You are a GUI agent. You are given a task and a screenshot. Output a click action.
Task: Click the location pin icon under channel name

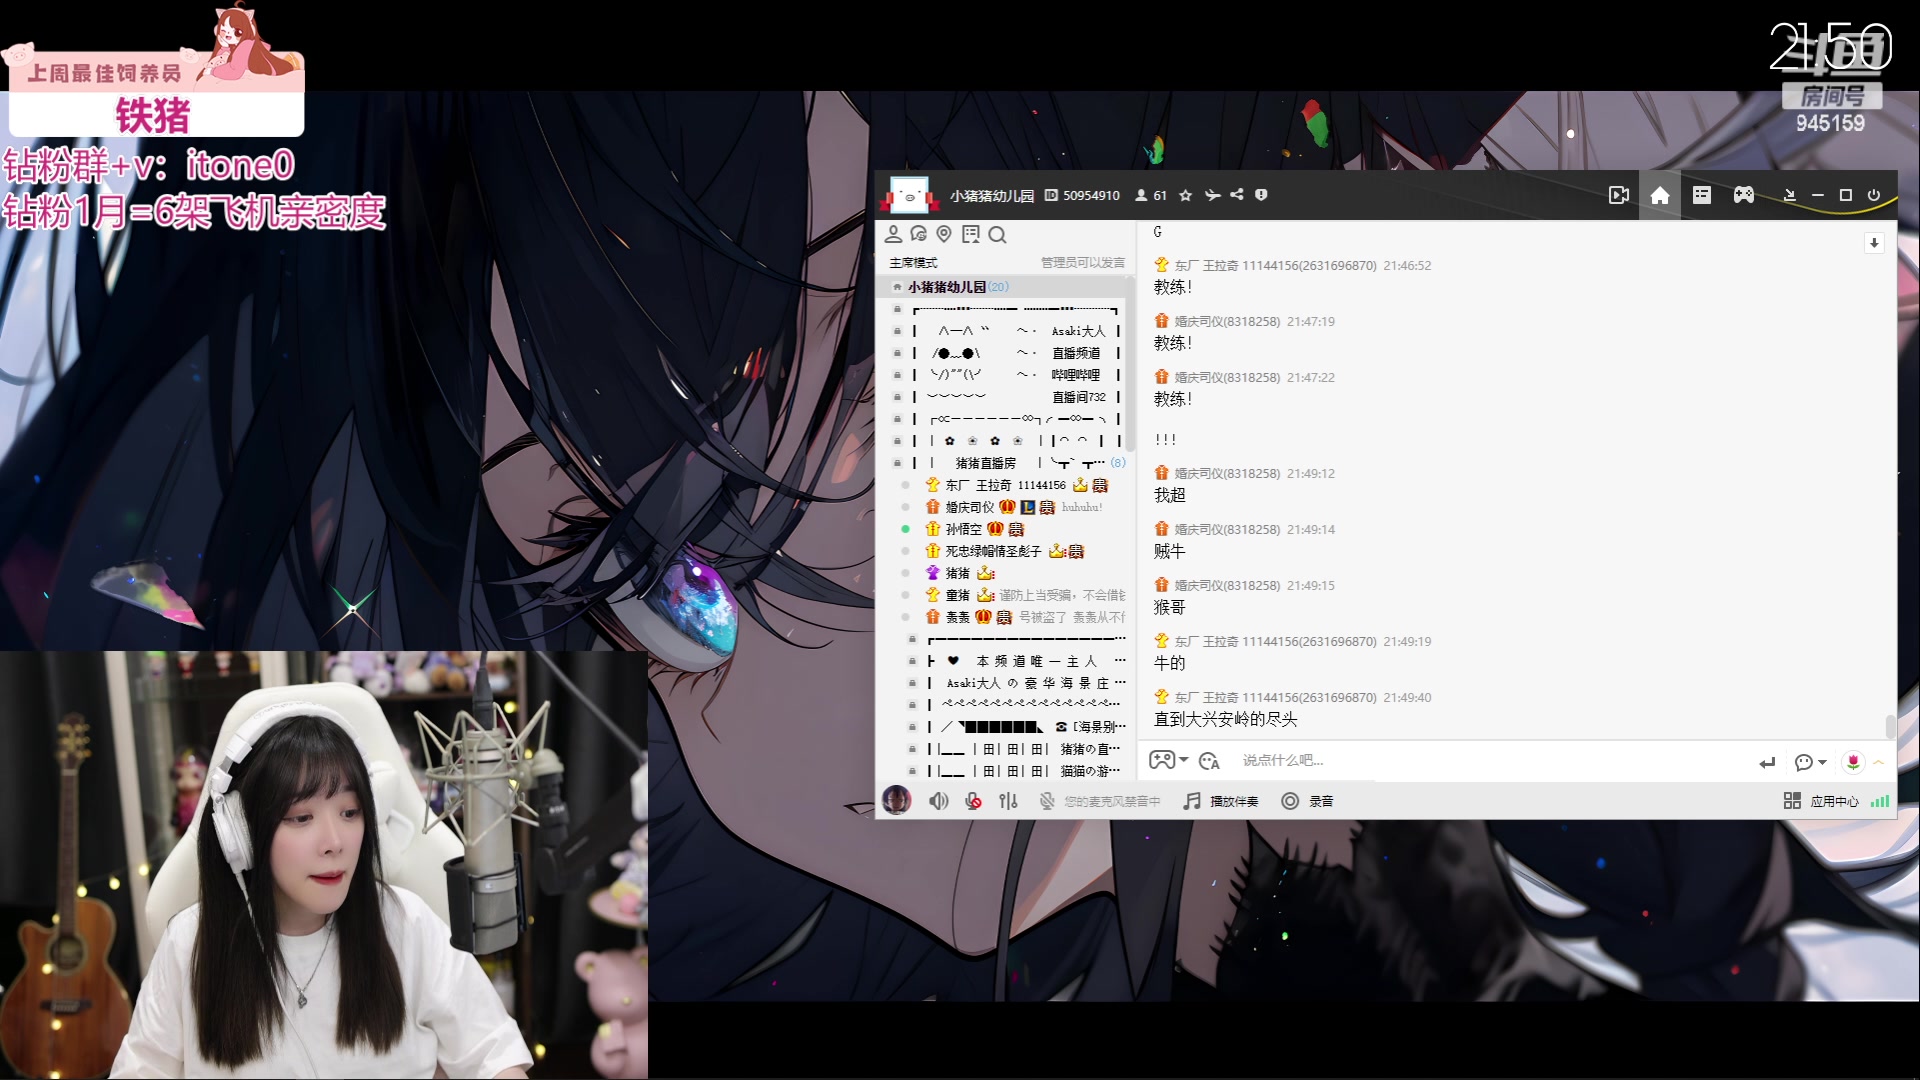[944, 234]
